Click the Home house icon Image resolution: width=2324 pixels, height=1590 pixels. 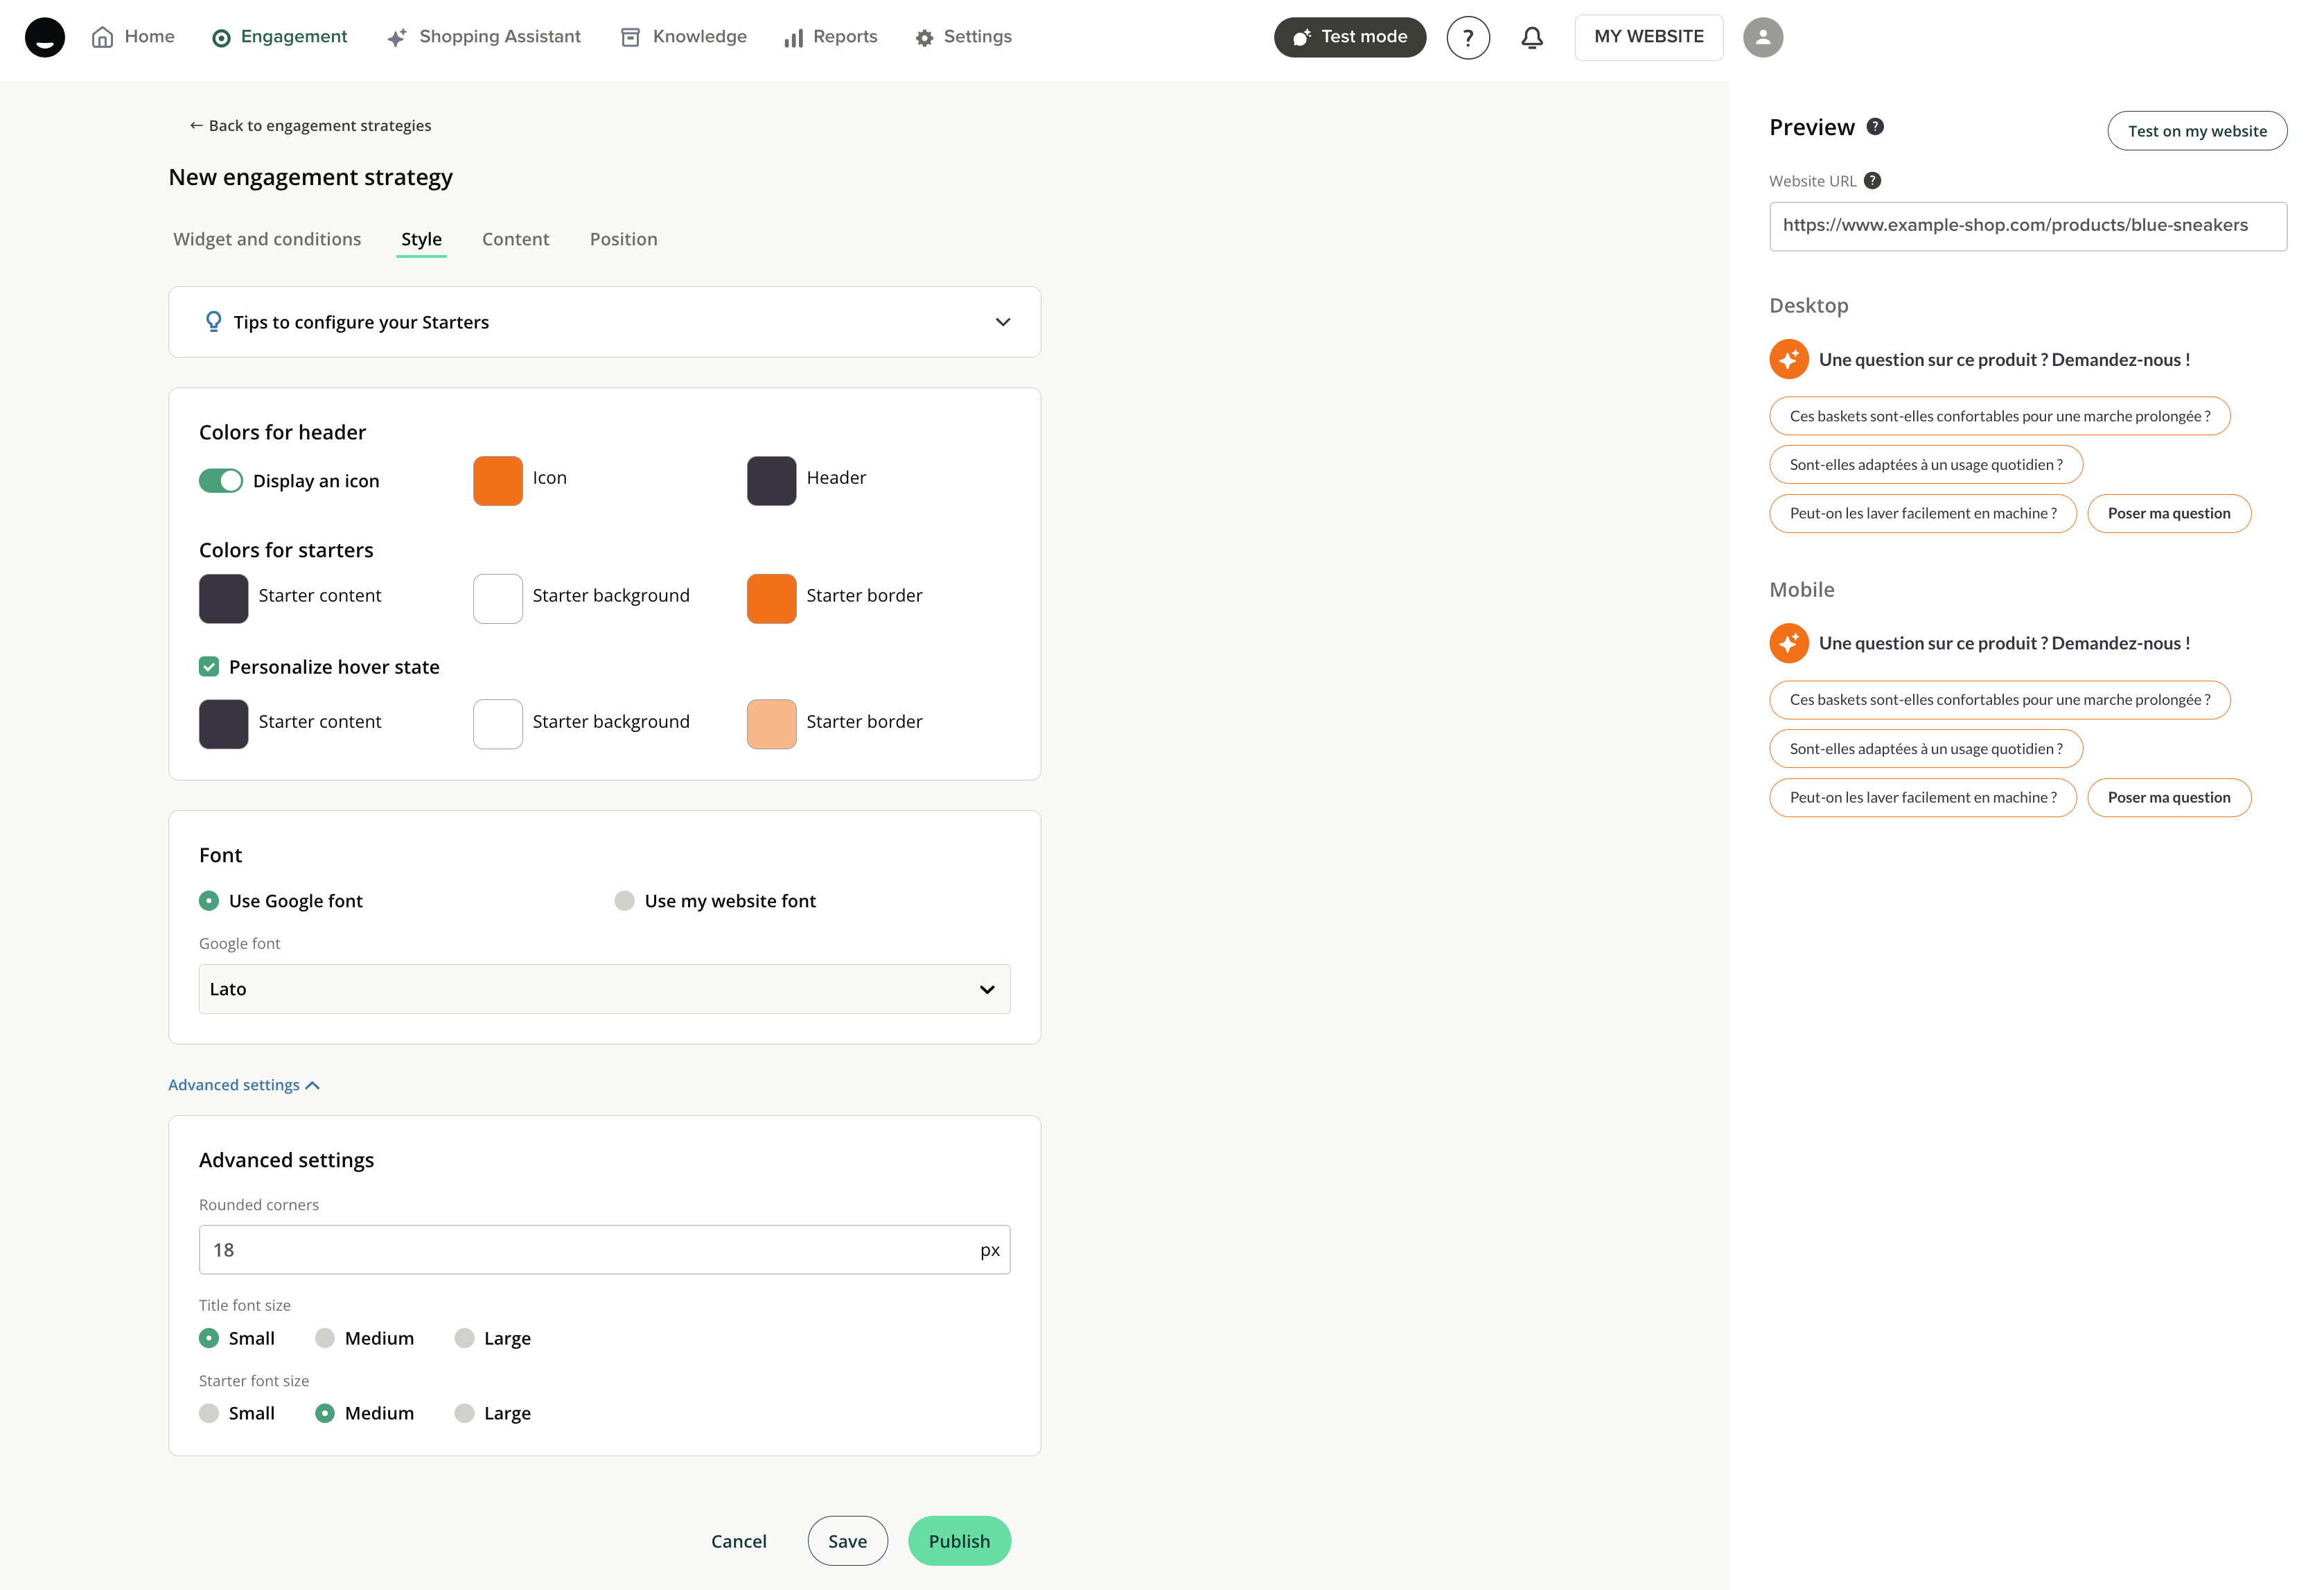pos(102,37)
